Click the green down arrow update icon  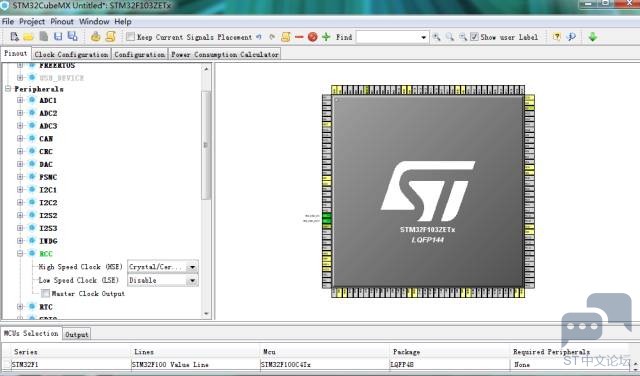[593, 37]
